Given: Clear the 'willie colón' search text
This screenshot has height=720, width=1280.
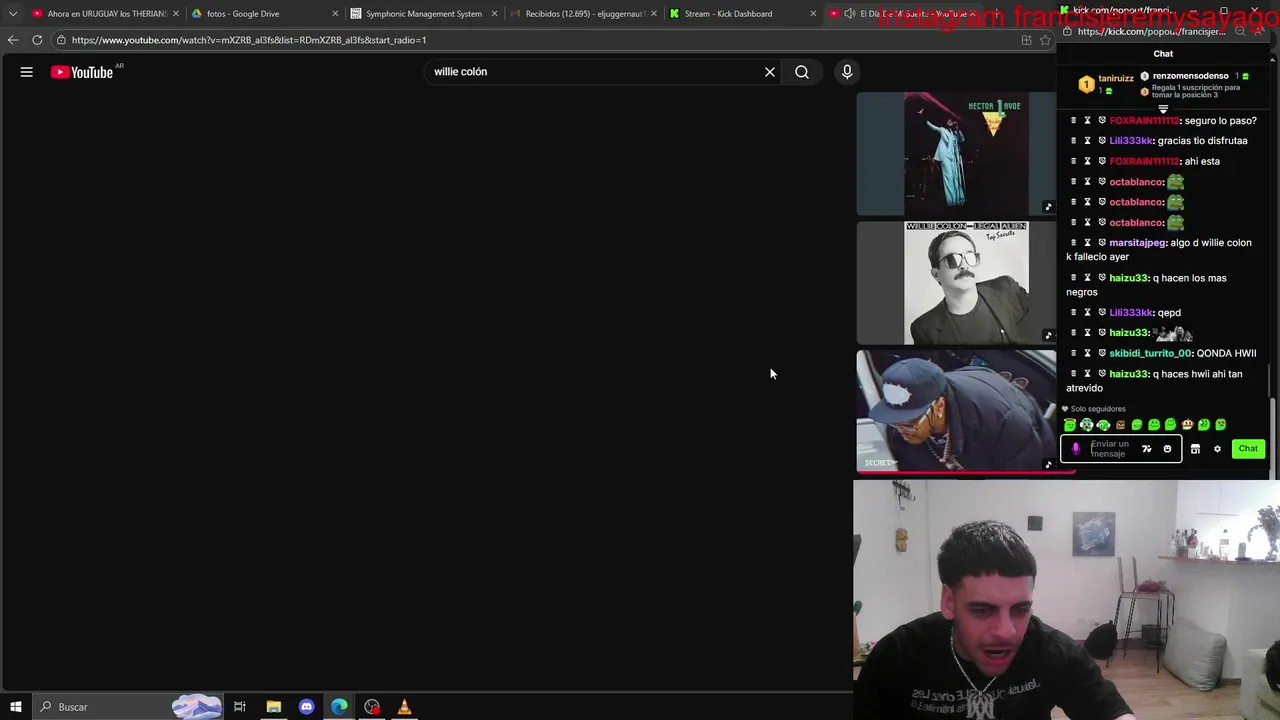Looking at the screenshot, I should coord(770,72).
